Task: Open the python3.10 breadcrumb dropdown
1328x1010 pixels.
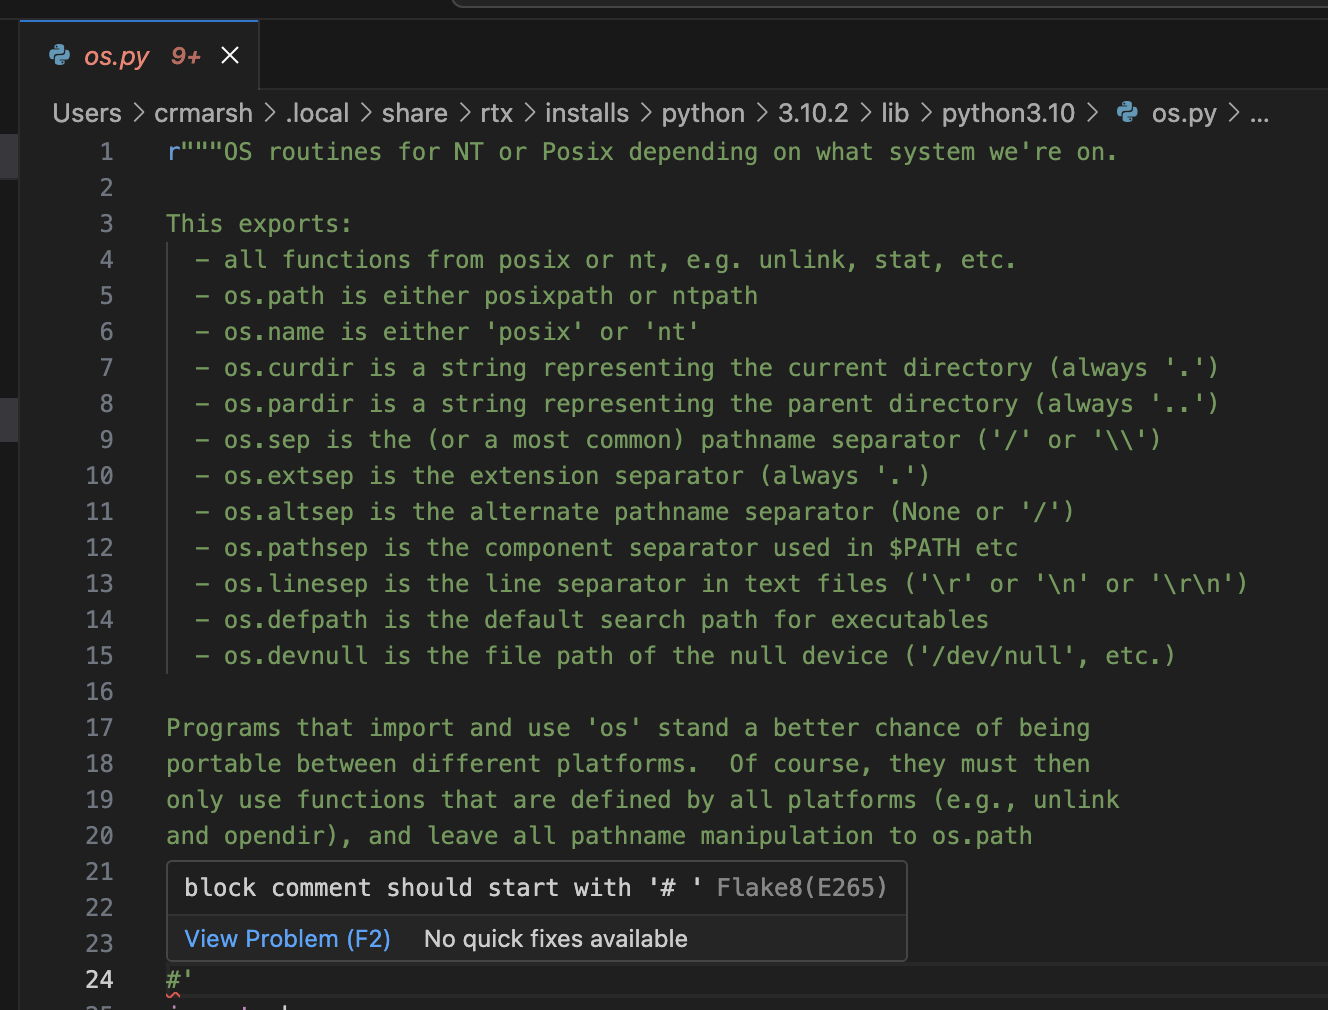Action: (1008, 113)
